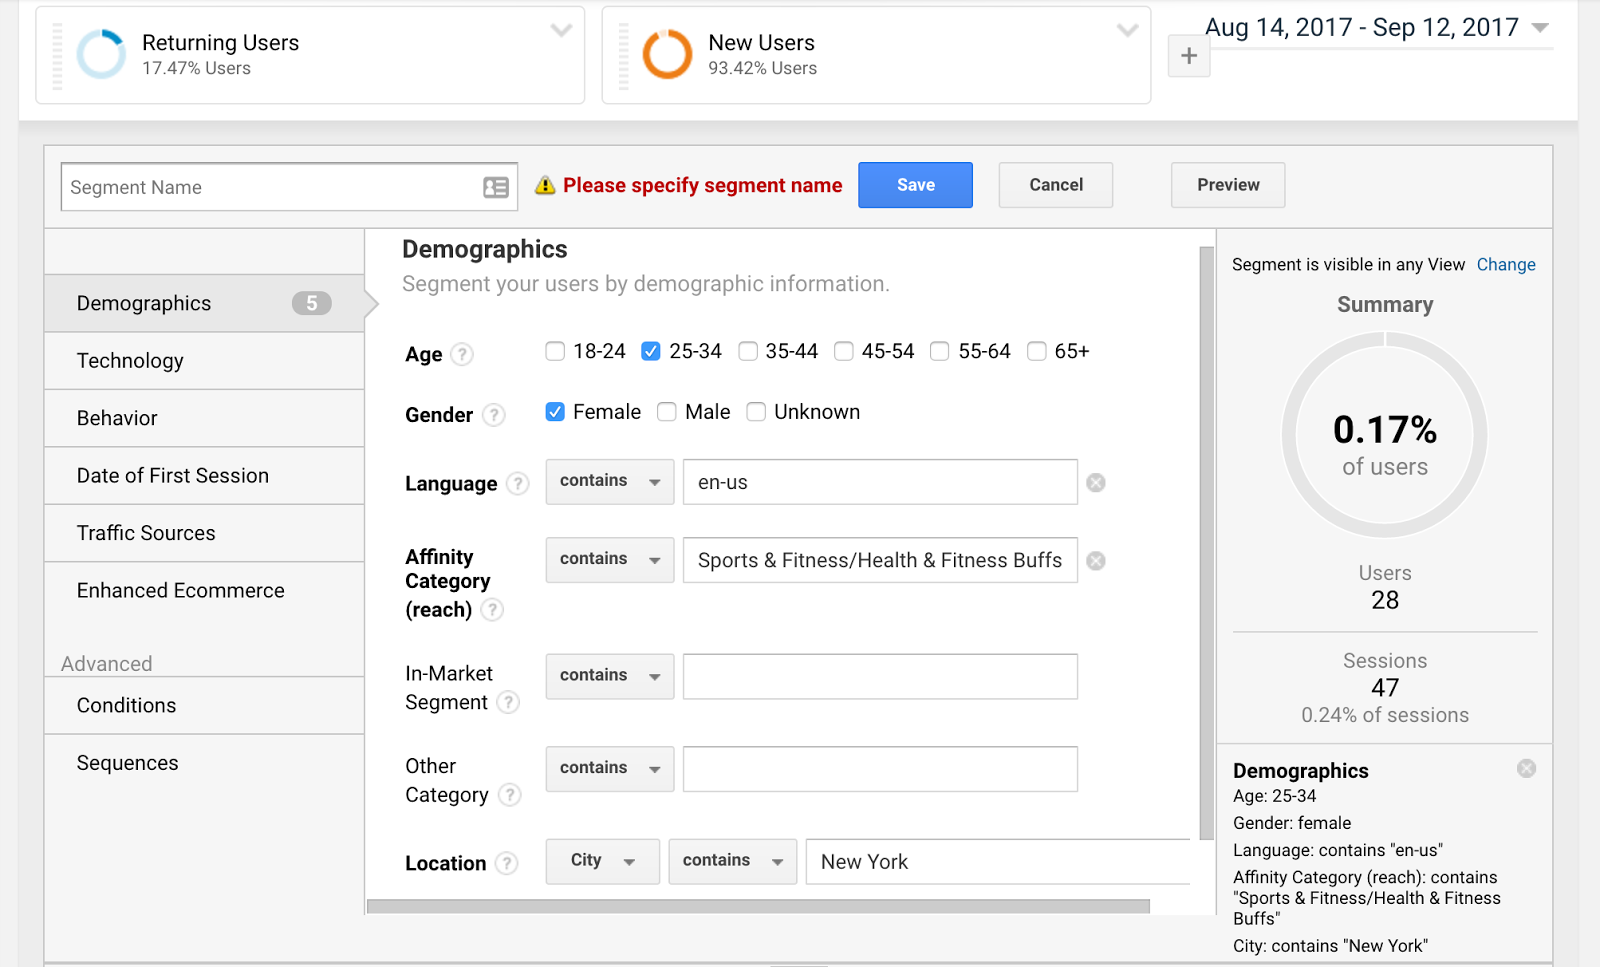Image resolution: width=1600 pixels, height=967 pixels.
Task: Open the advanced Conditions section
Action: pos(204,706)
